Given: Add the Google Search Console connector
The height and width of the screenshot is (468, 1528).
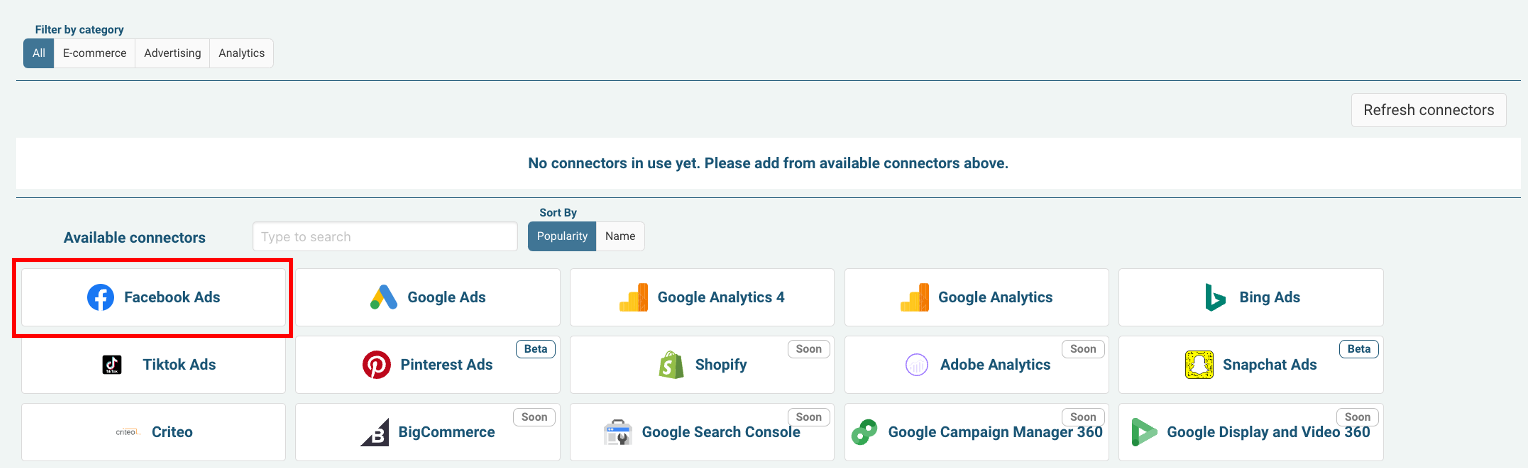Looking at the screenshot, I should (x=702, y=433).
